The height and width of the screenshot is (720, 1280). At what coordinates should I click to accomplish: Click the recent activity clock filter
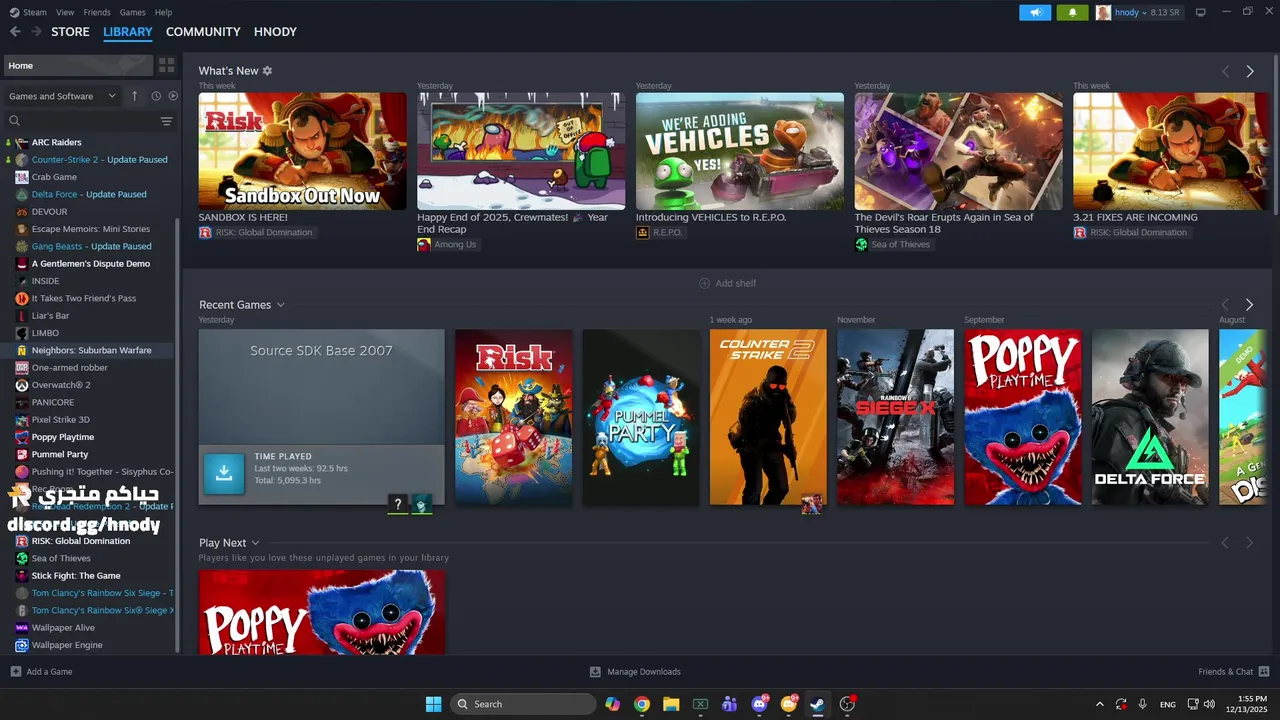[x=156, y=96]
